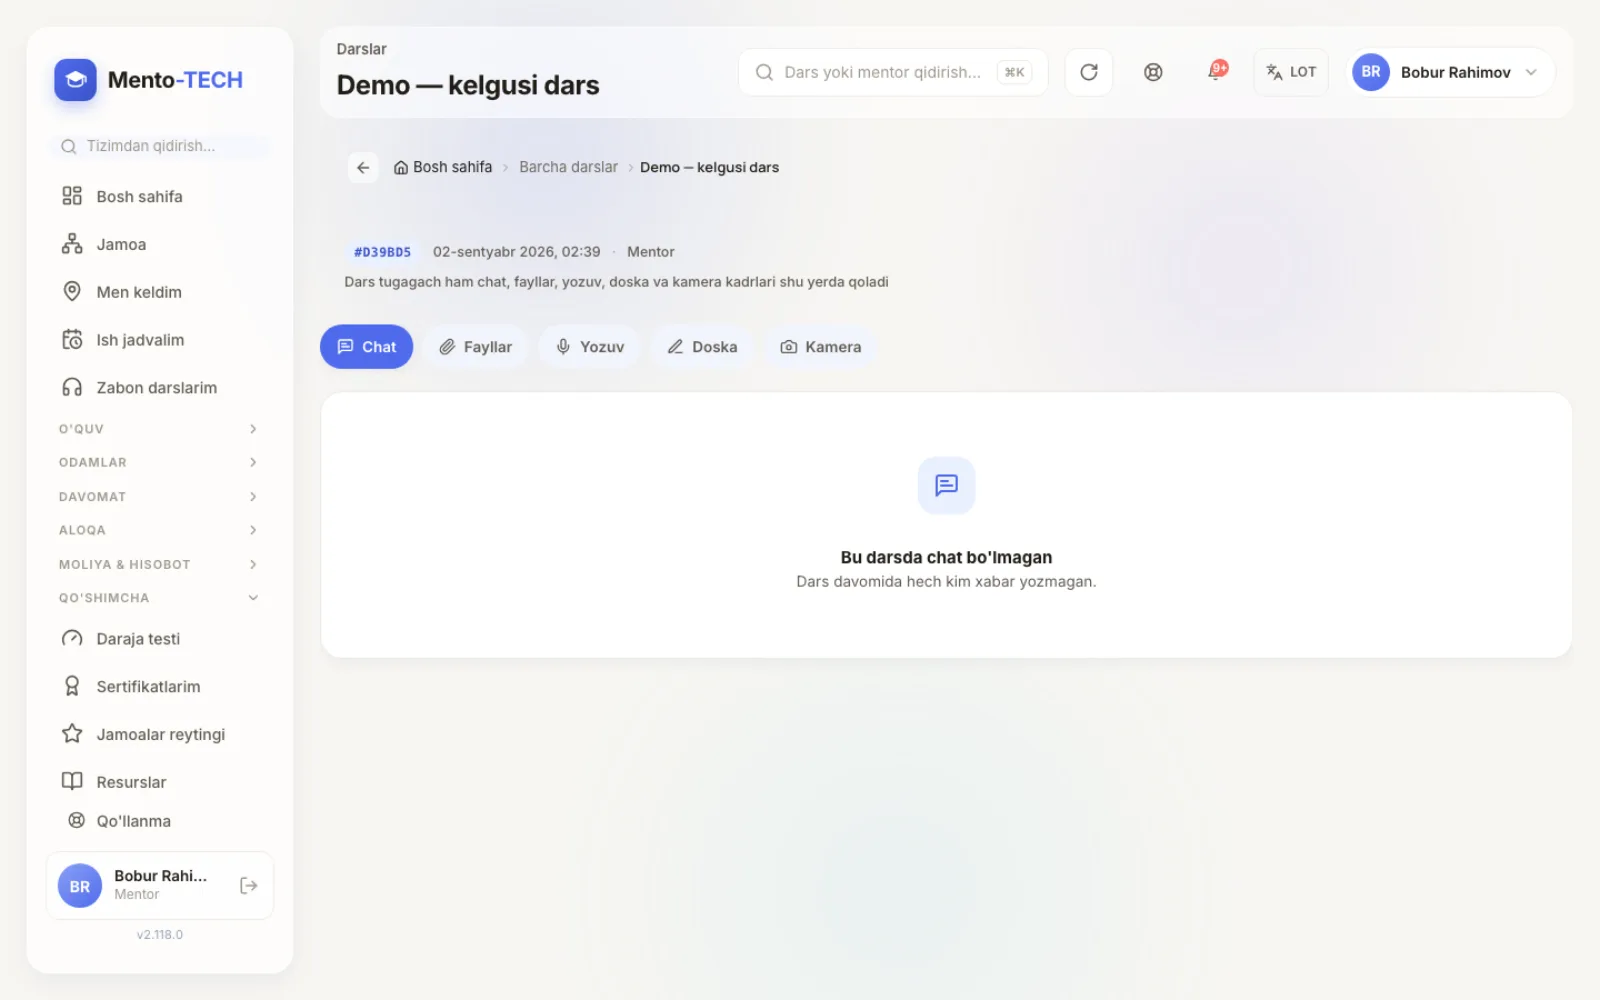This screenshot has height=1000, width=1600.
Task: Open Barcha darslar breadcrumb link
Action: (x=568, y=168)
